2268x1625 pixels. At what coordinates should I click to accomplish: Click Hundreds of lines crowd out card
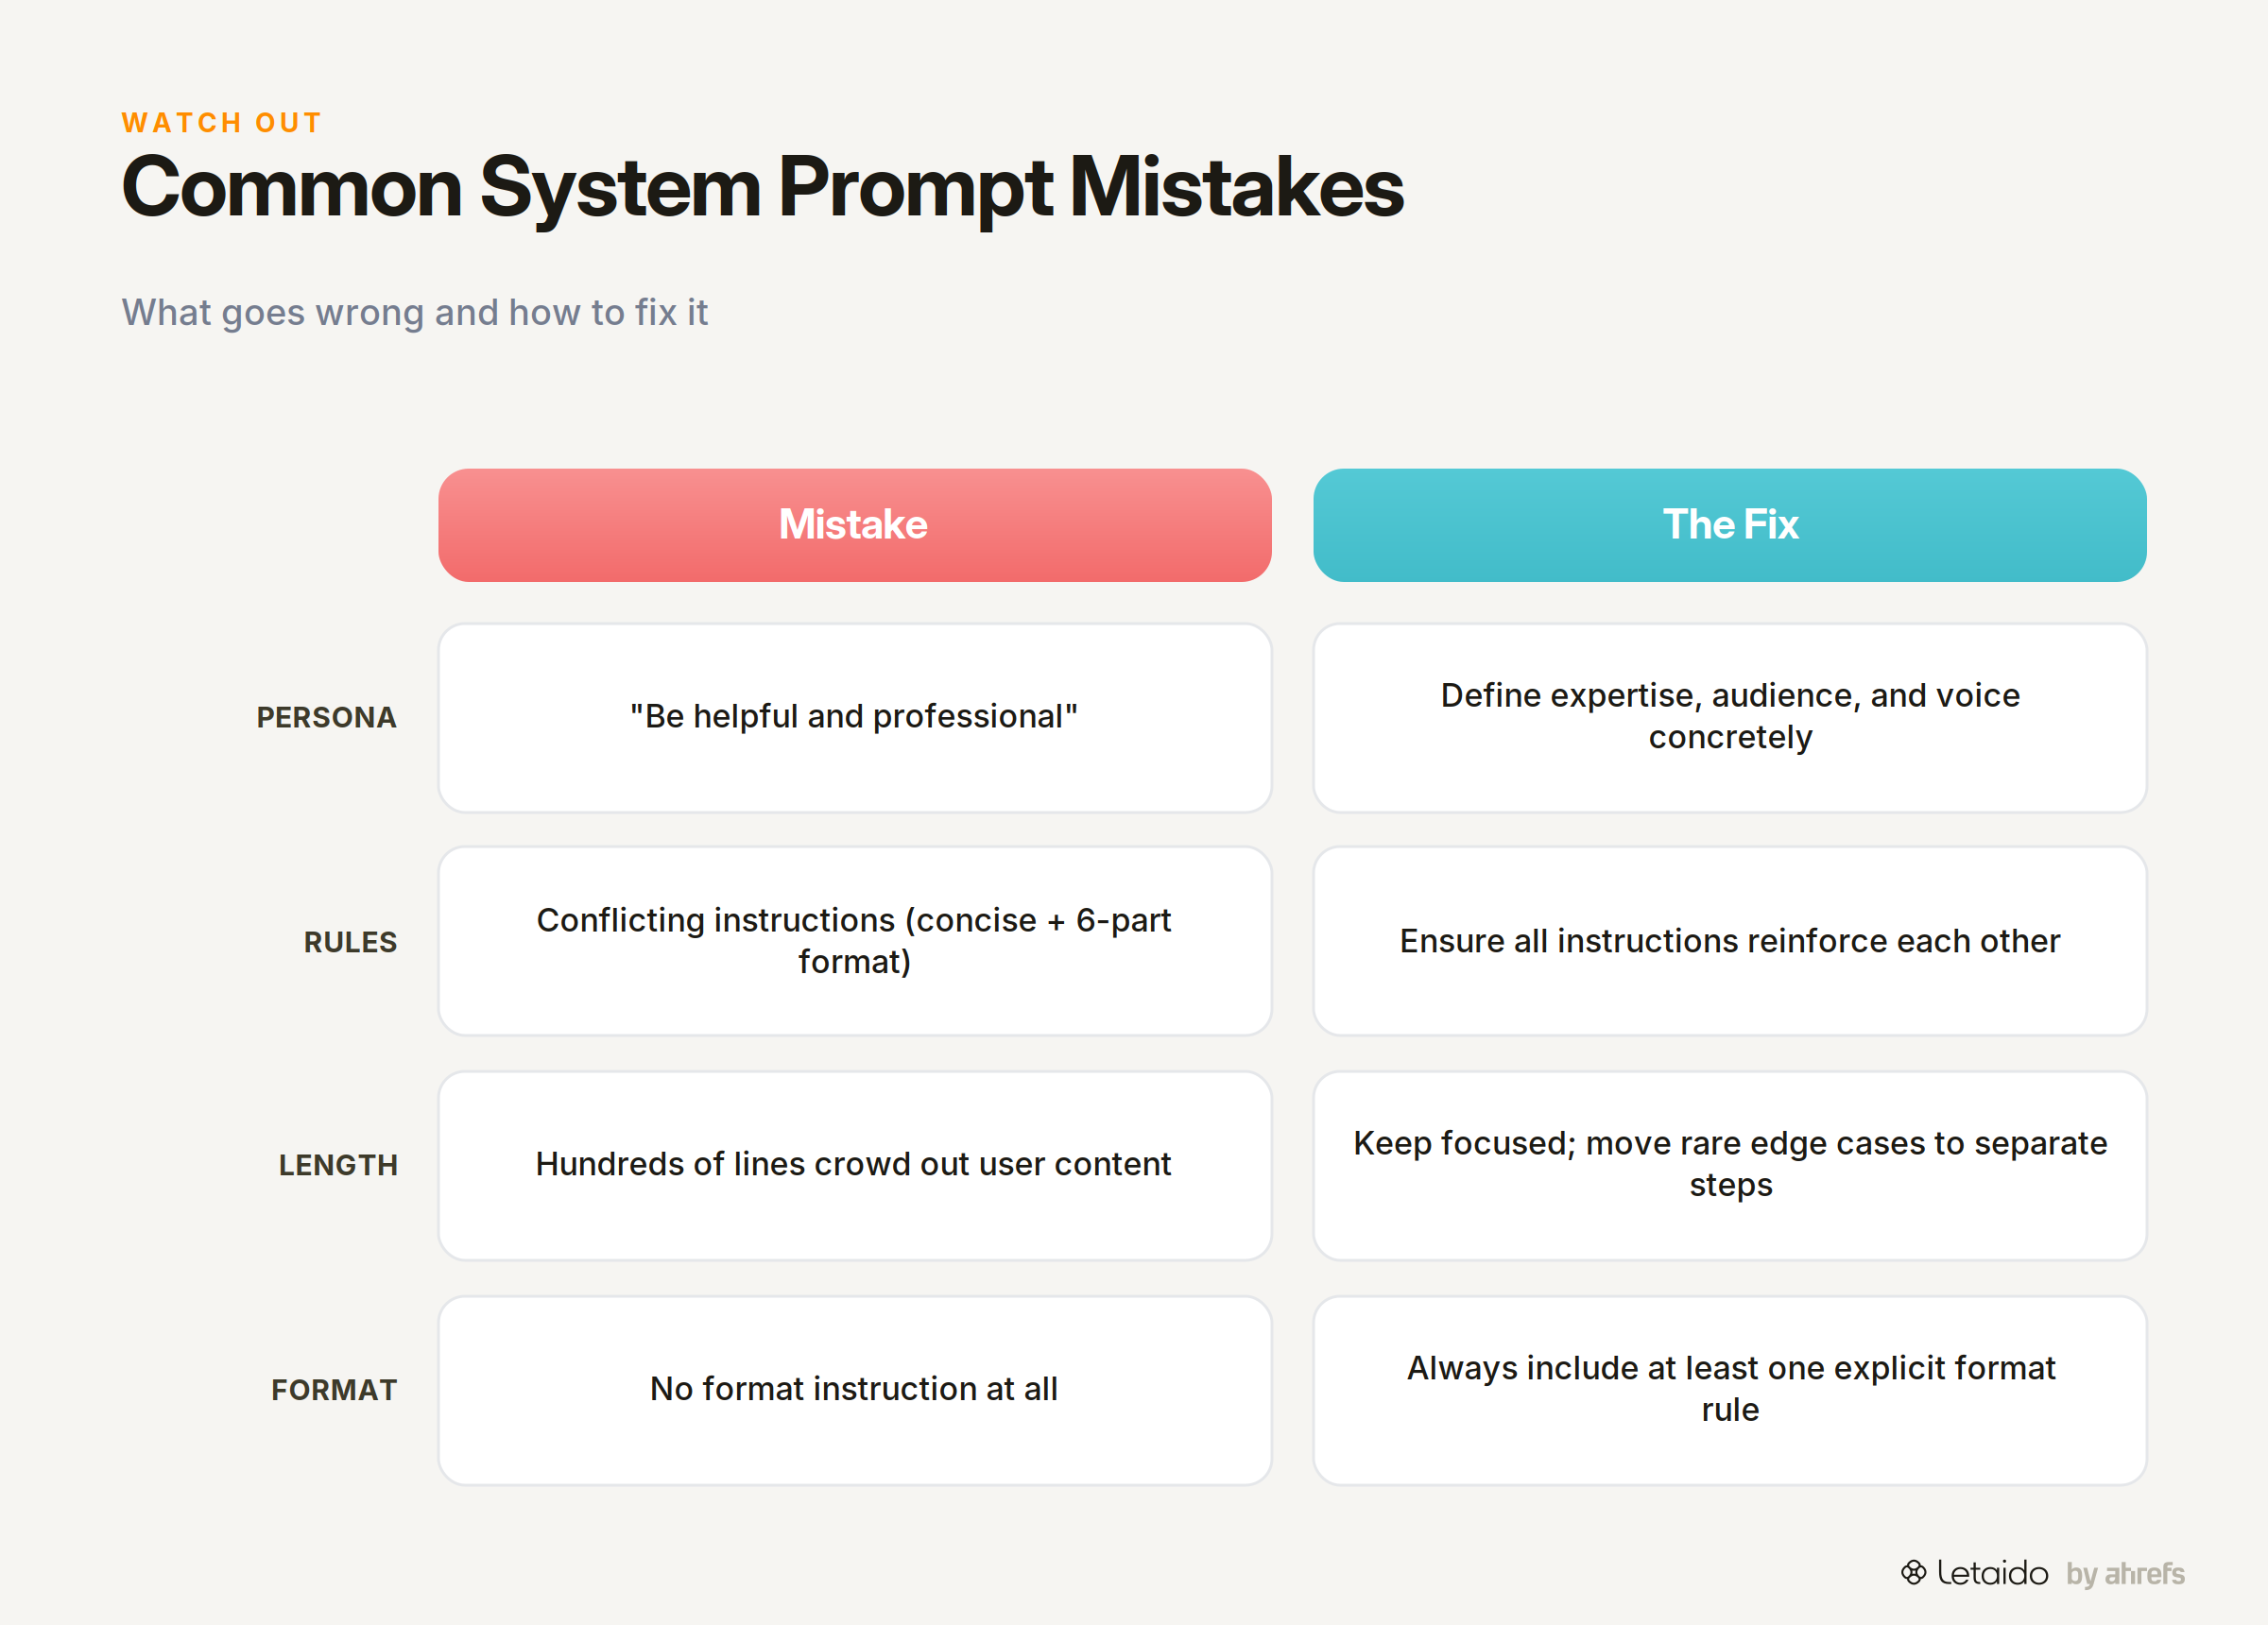(x=854, y=1166)
